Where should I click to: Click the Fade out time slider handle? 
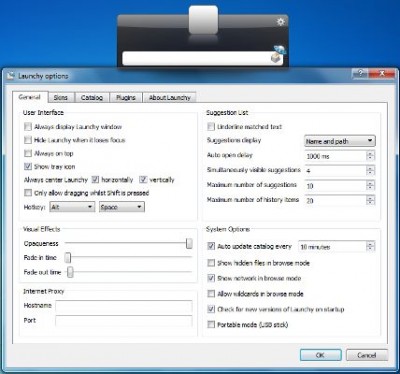point(70,272)
